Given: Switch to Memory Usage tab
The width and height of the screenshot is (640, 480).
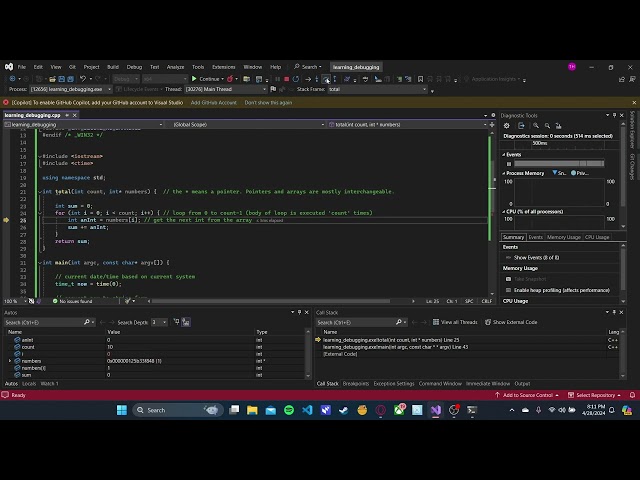Looking at the screenshot, I should click(x=563, y=237).
